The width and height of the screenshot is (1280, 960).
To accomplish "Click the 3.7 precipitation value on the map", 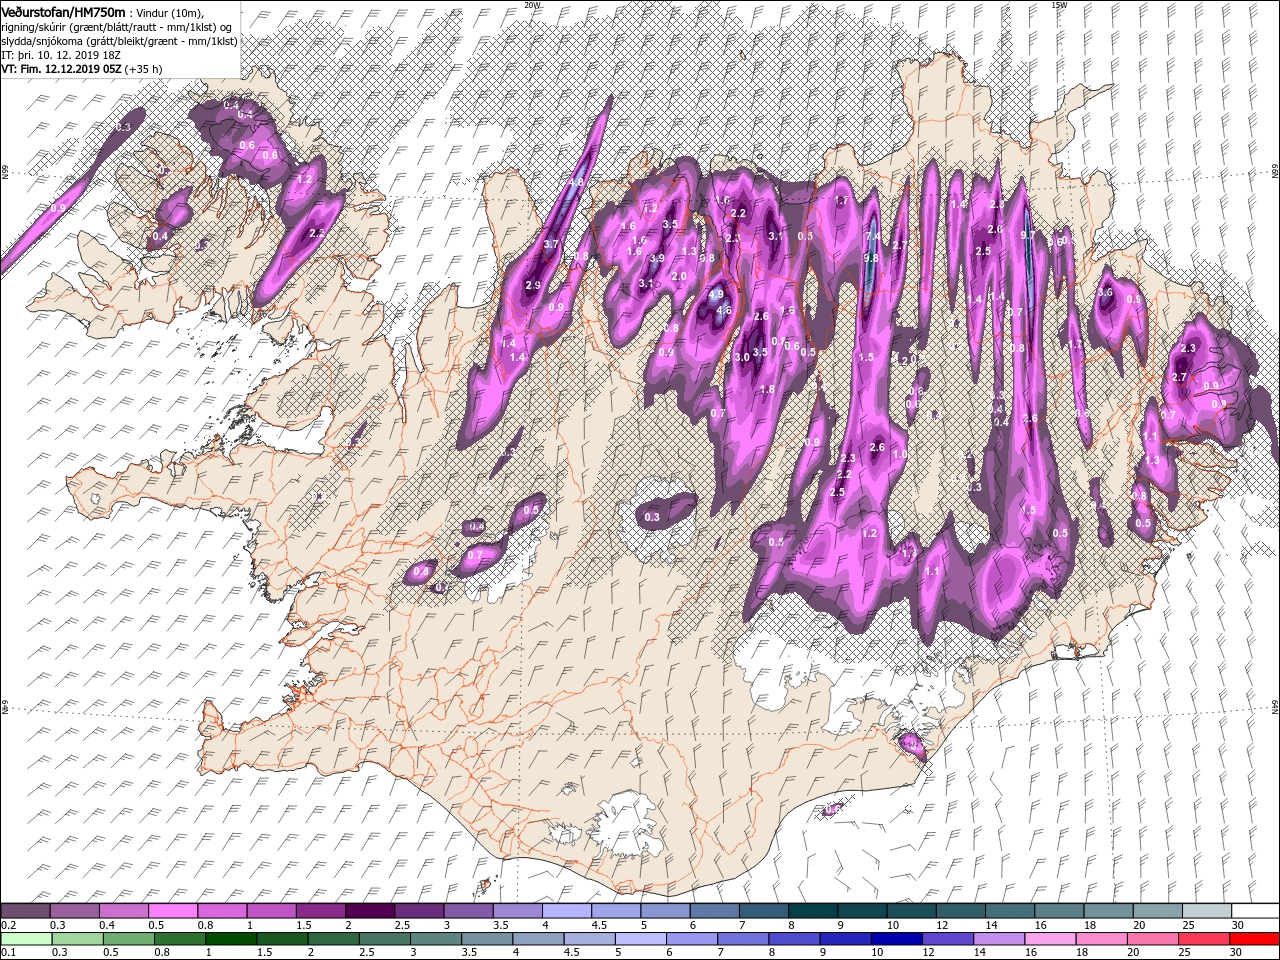I will tap(550, 244).
